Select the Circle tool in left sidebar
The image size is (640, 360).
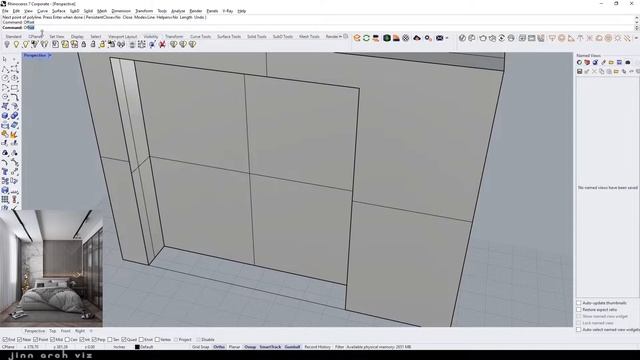point(5,78)
